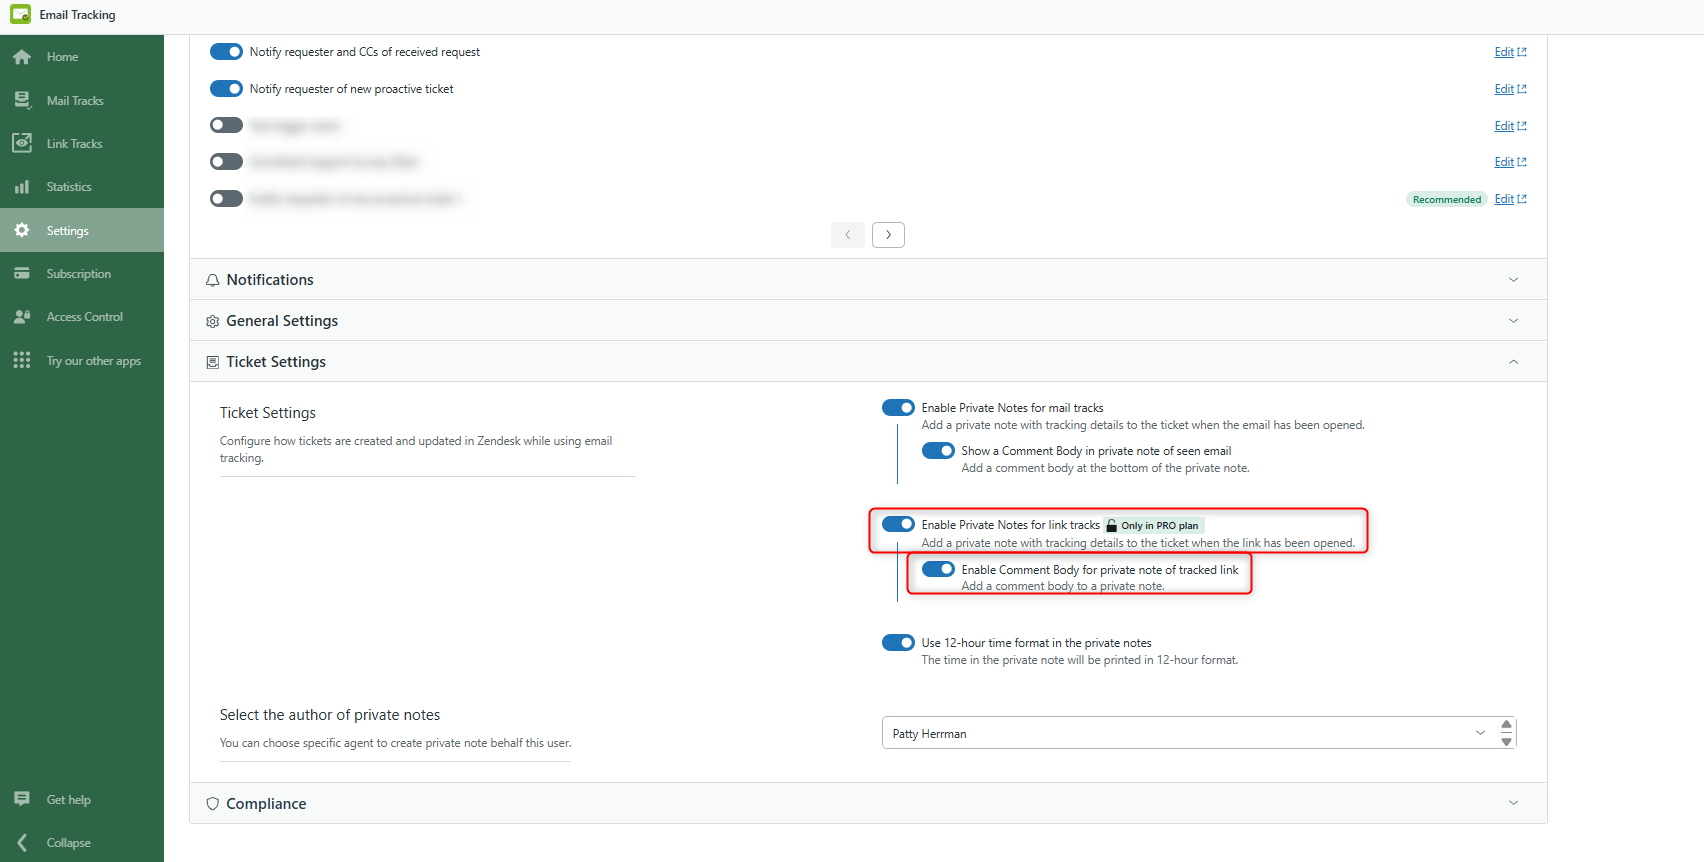
Task: Click the Get help chat icon
Action: [x=22, y=799]
